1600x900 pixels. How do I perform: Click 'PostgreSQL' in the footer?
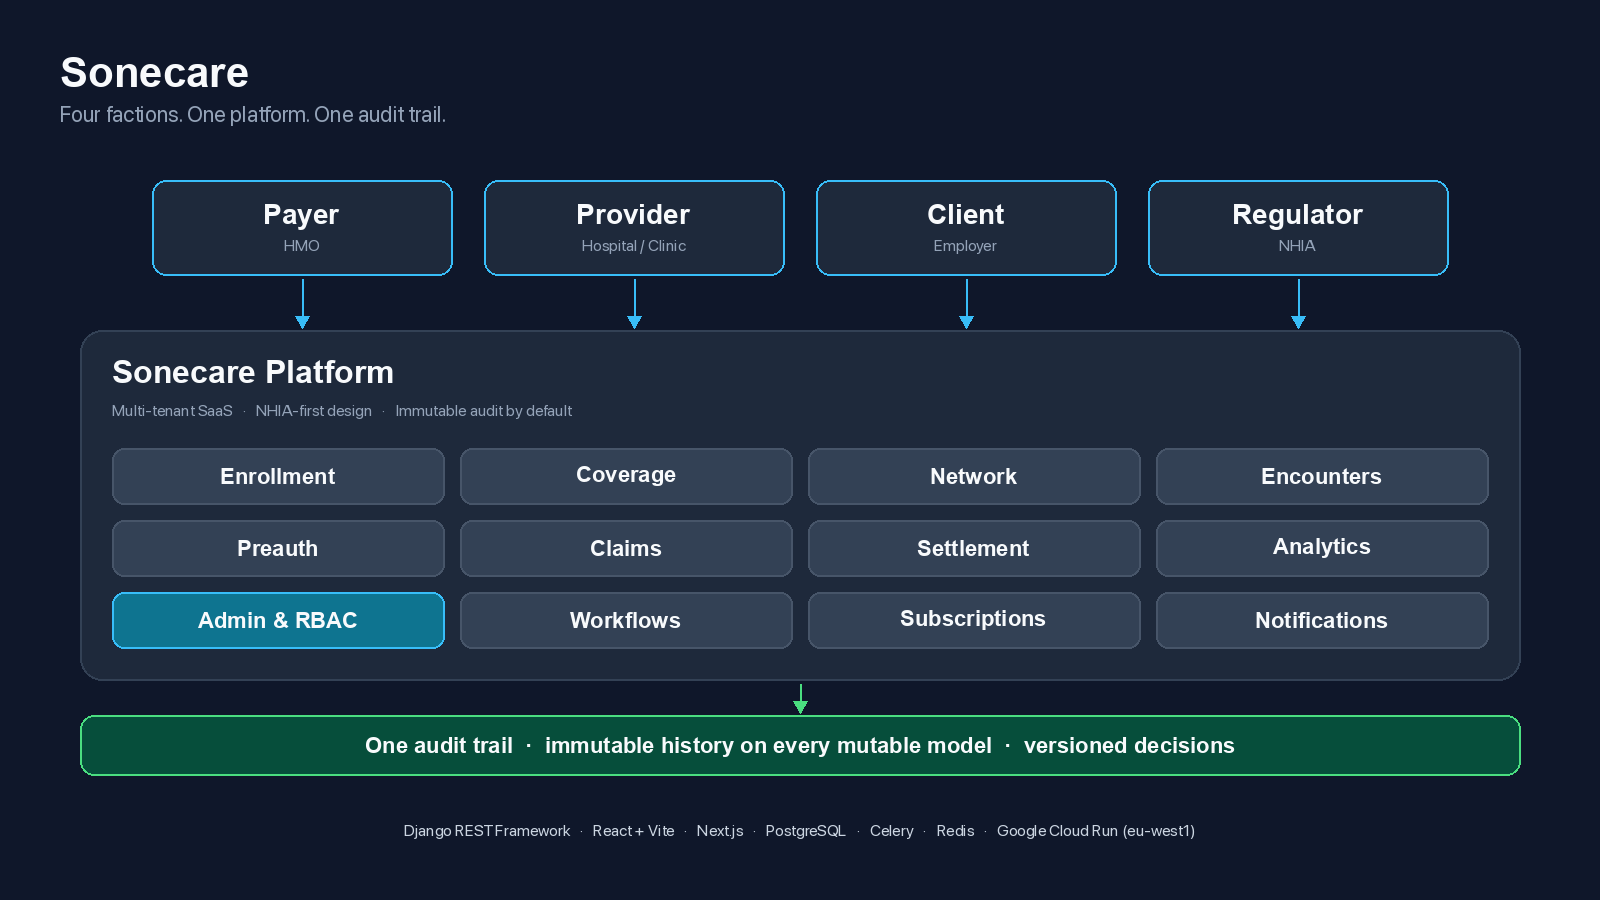coord(806,831)
